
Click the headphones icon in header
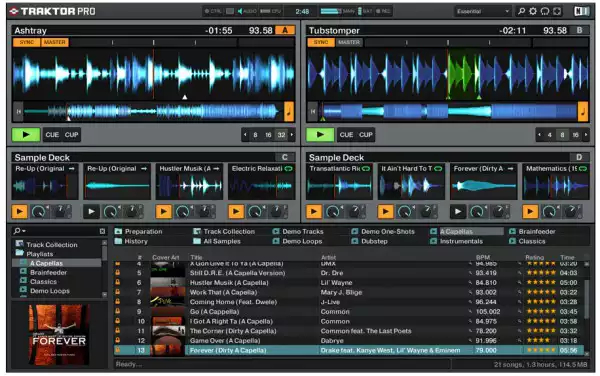click(545, 11)
